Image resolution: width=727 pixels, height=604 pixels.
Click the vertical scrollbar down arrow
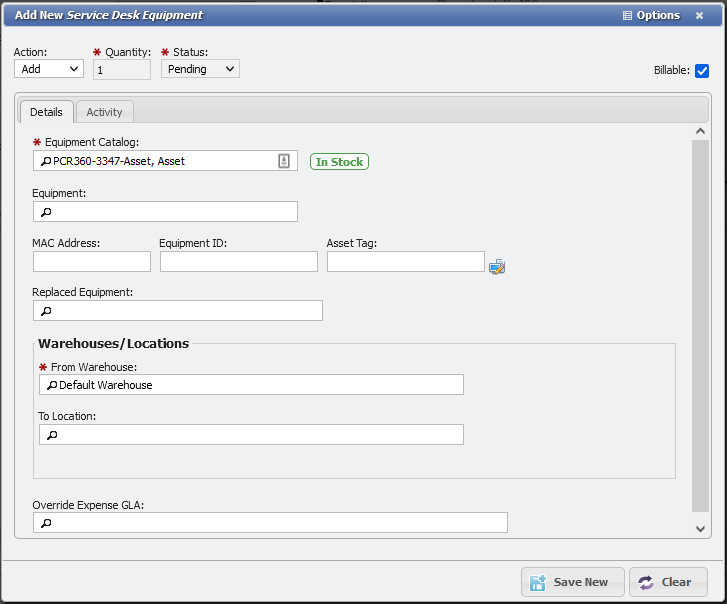pos(700,527)
